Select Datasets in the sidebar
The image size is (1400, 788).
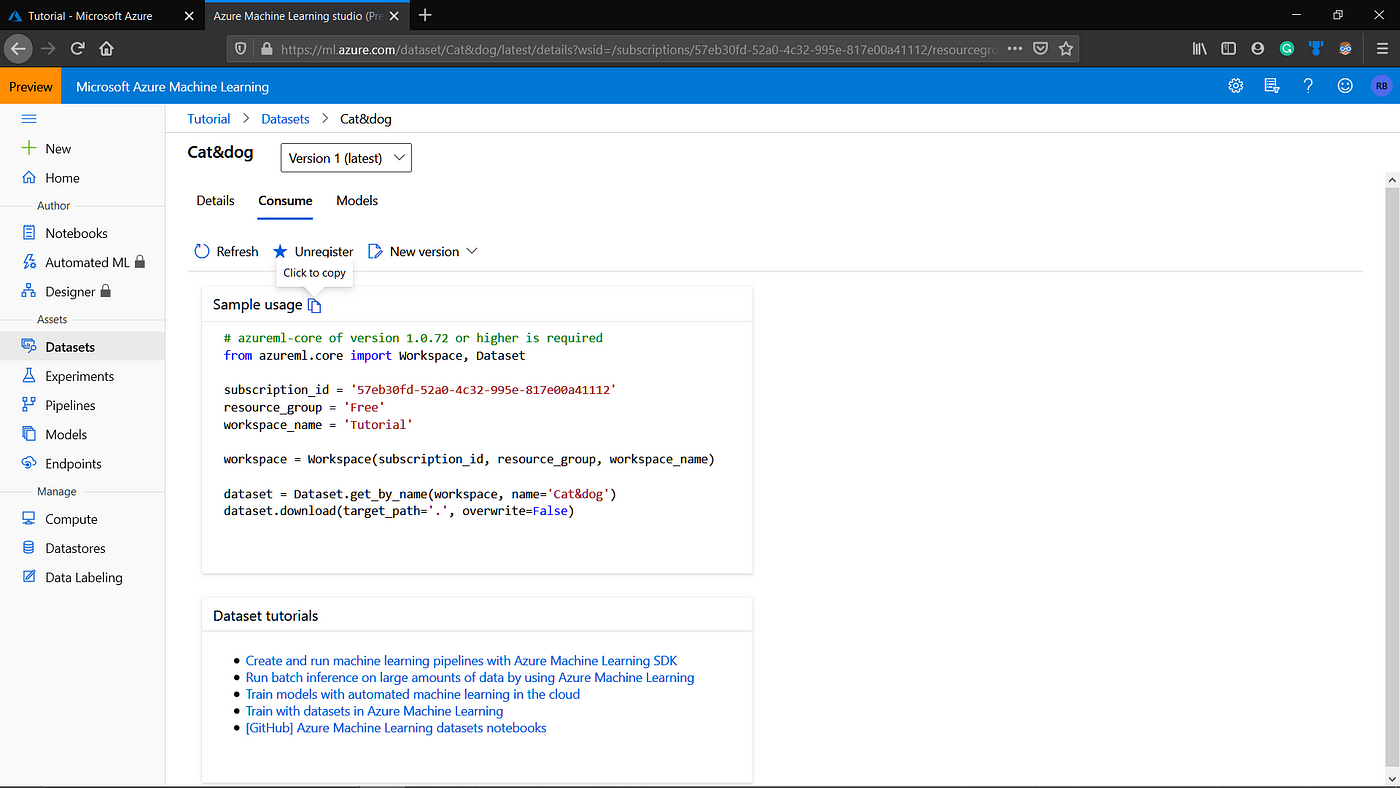pos(82,347)
